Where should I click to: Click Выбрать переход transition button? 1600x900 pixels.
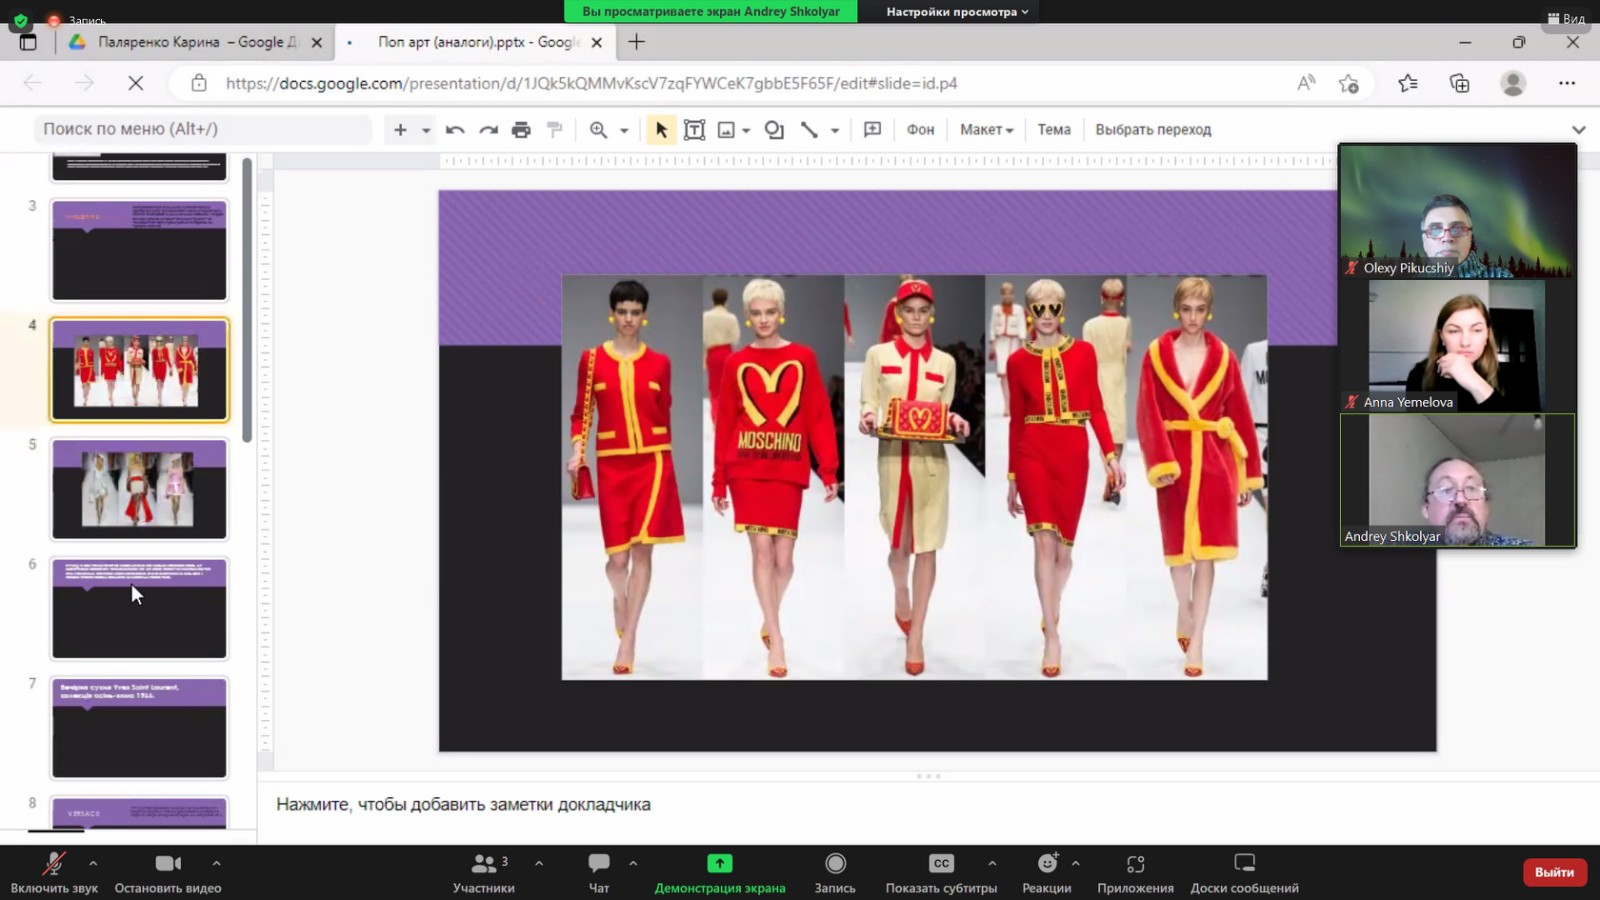tap(1153, 129)
